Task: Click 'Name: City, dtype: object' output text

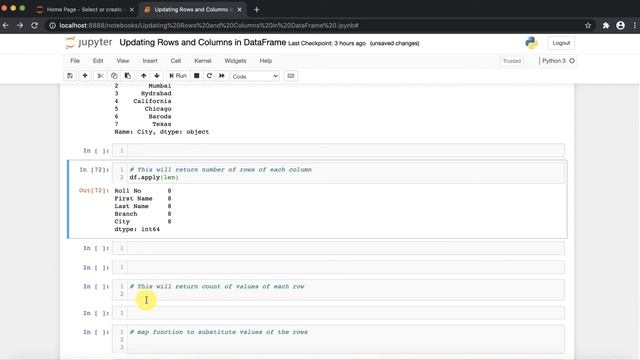Action: pyautogui.click(x=162, y=132)
